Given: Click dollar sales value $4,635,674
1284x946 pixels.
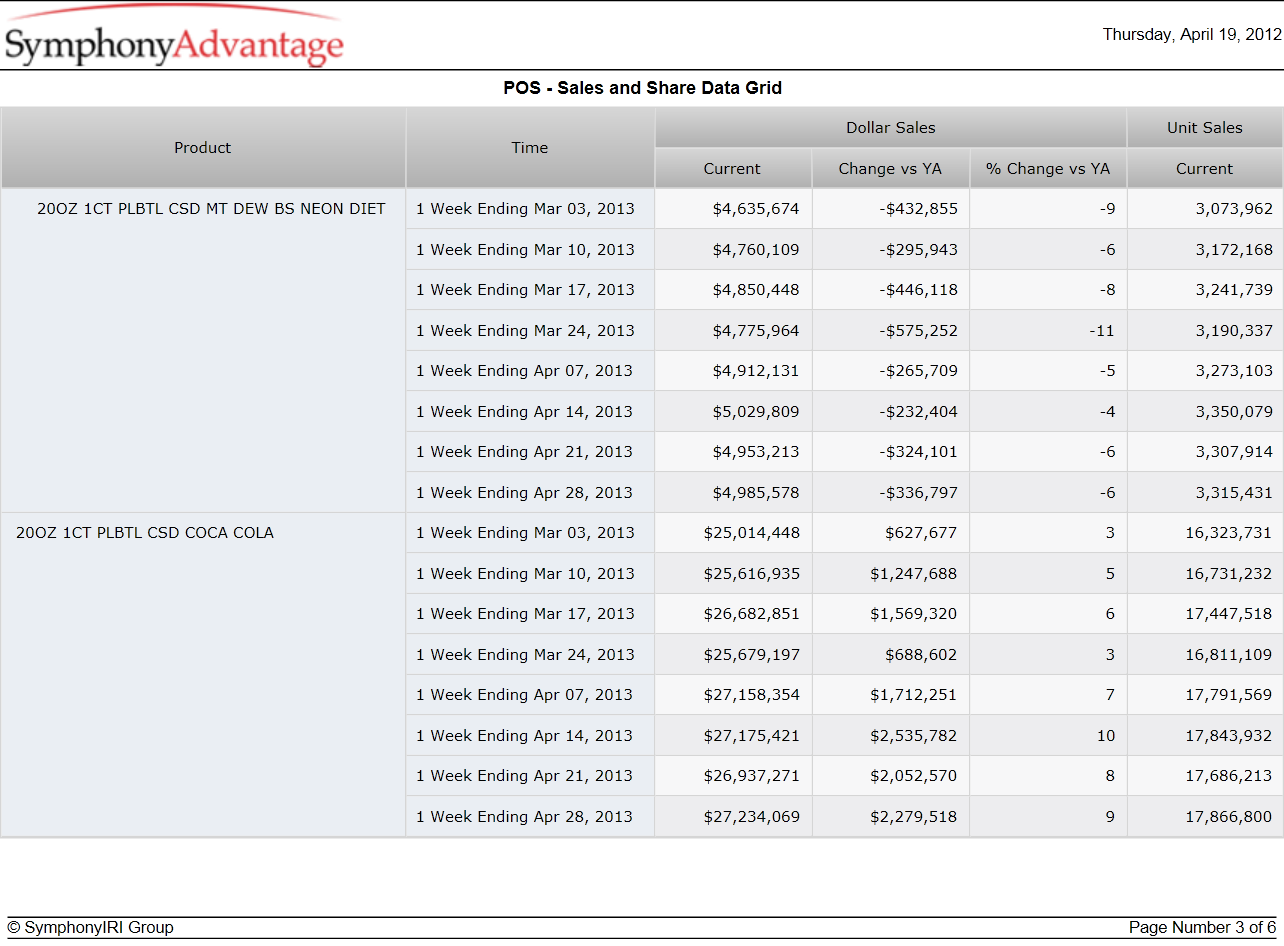Looking at the screenshot, I should [x=756, y=209].
